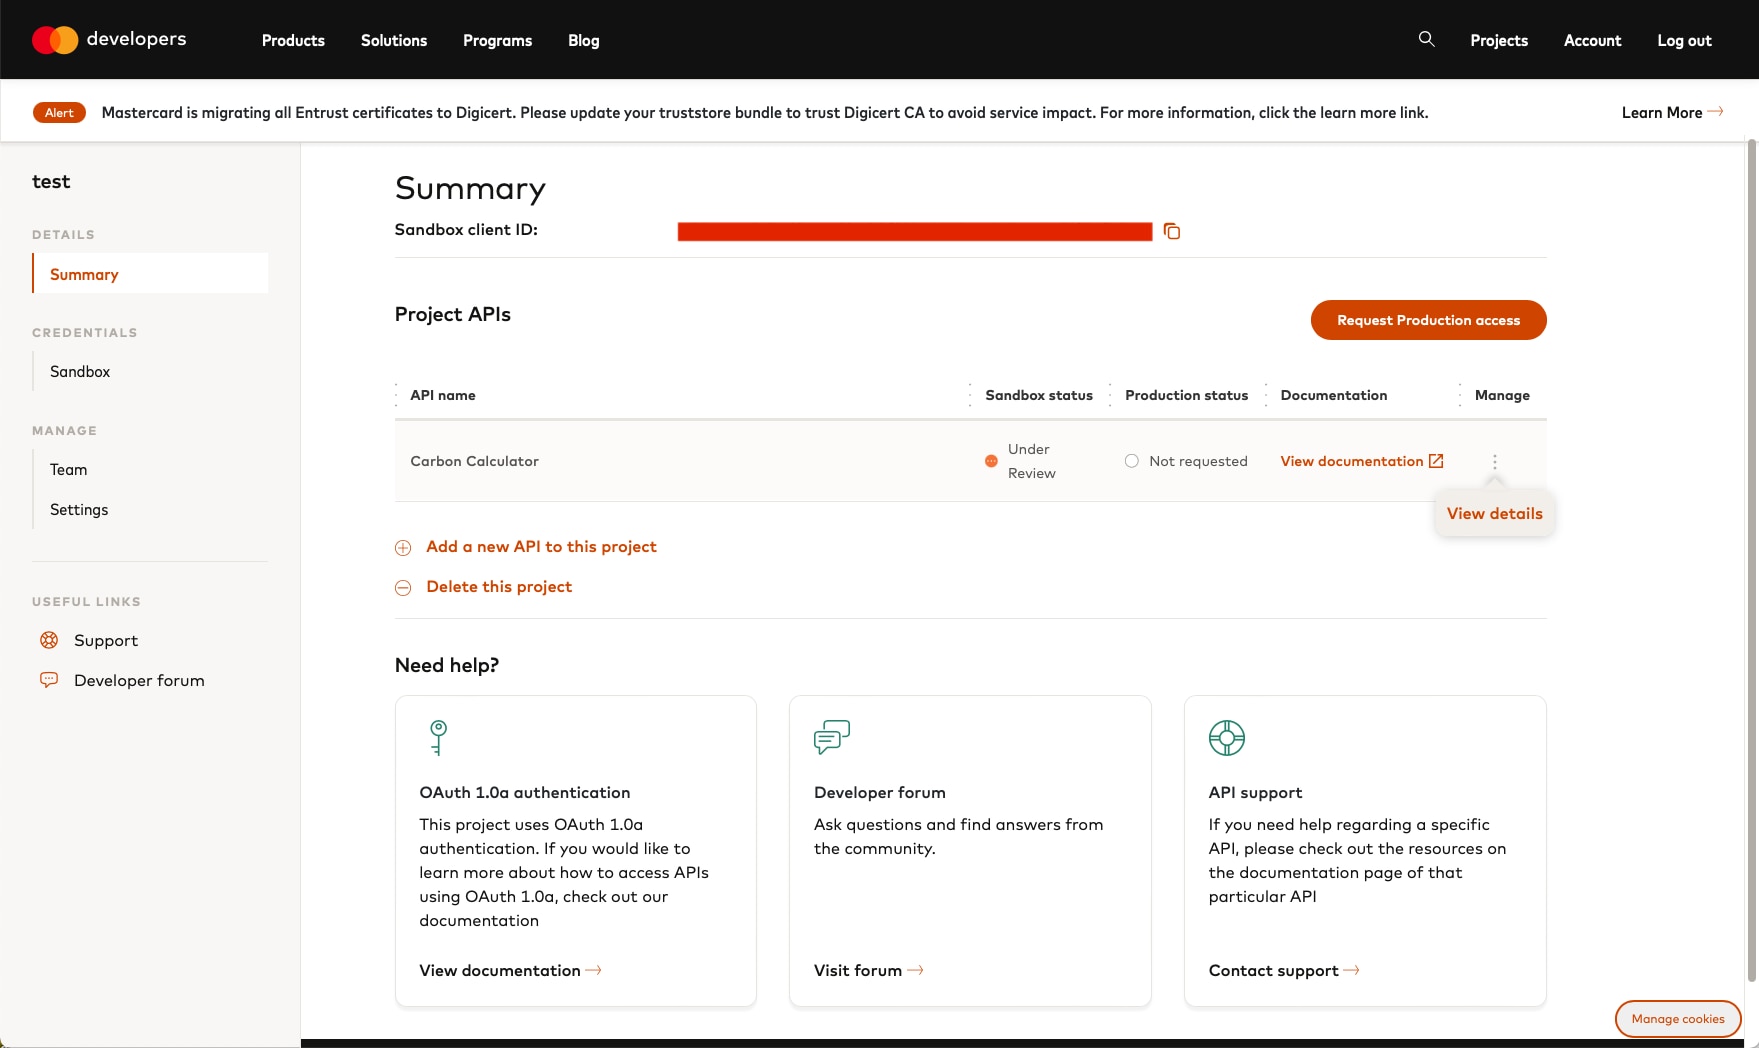Click the Manage cookies button

(1677, 1019)
